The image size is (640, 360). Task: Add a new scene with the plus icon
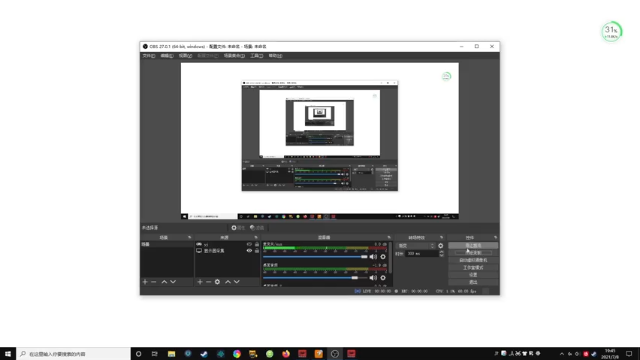click(145, 282)
